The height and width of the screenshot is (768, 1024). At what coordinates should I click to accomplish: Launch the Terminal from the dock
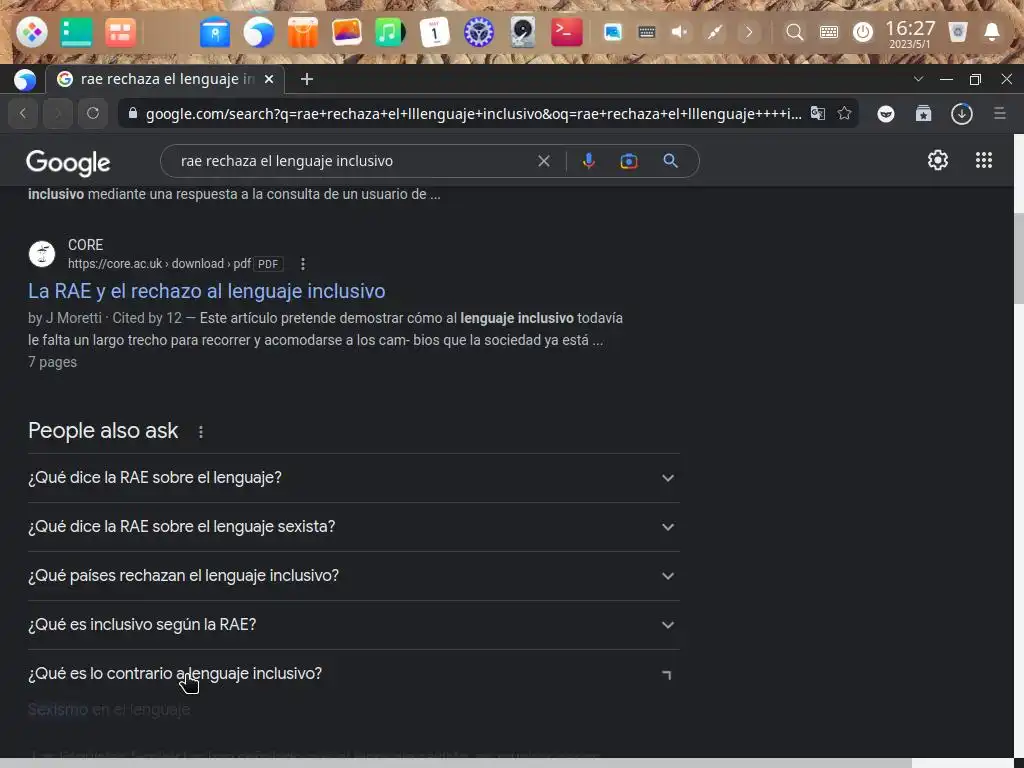[566, 32]
